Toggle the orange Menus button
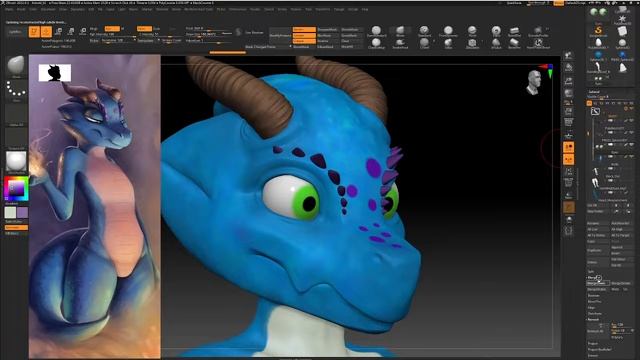This screenshot has height=360, width=640. click(558, 3)
